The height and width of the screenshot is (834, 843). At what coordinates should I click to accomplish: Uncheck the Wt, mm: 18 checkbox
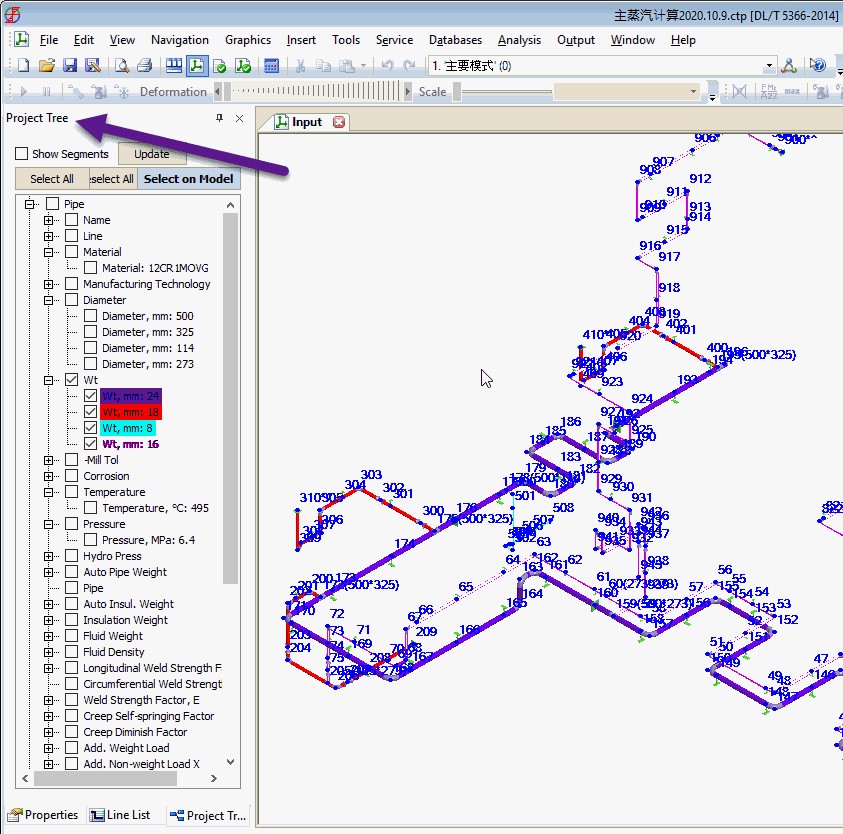[90, 412]
